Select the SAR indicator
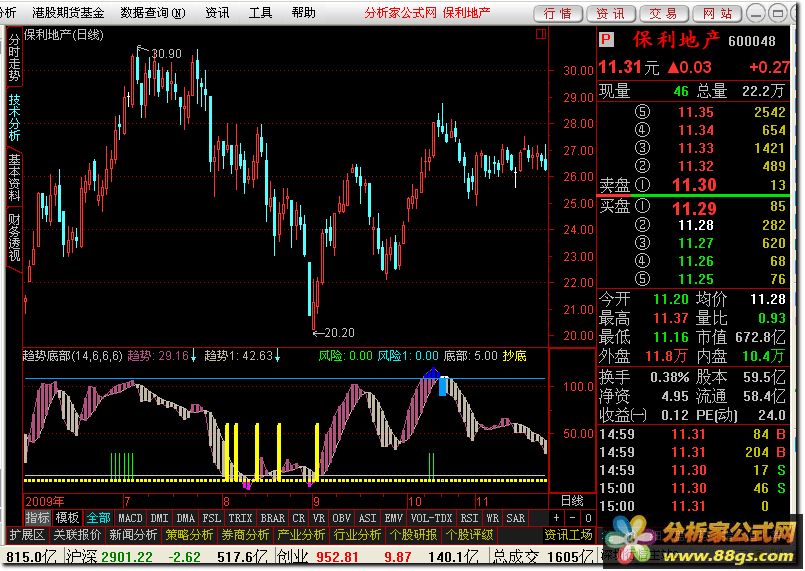 [x=515, y=518]
